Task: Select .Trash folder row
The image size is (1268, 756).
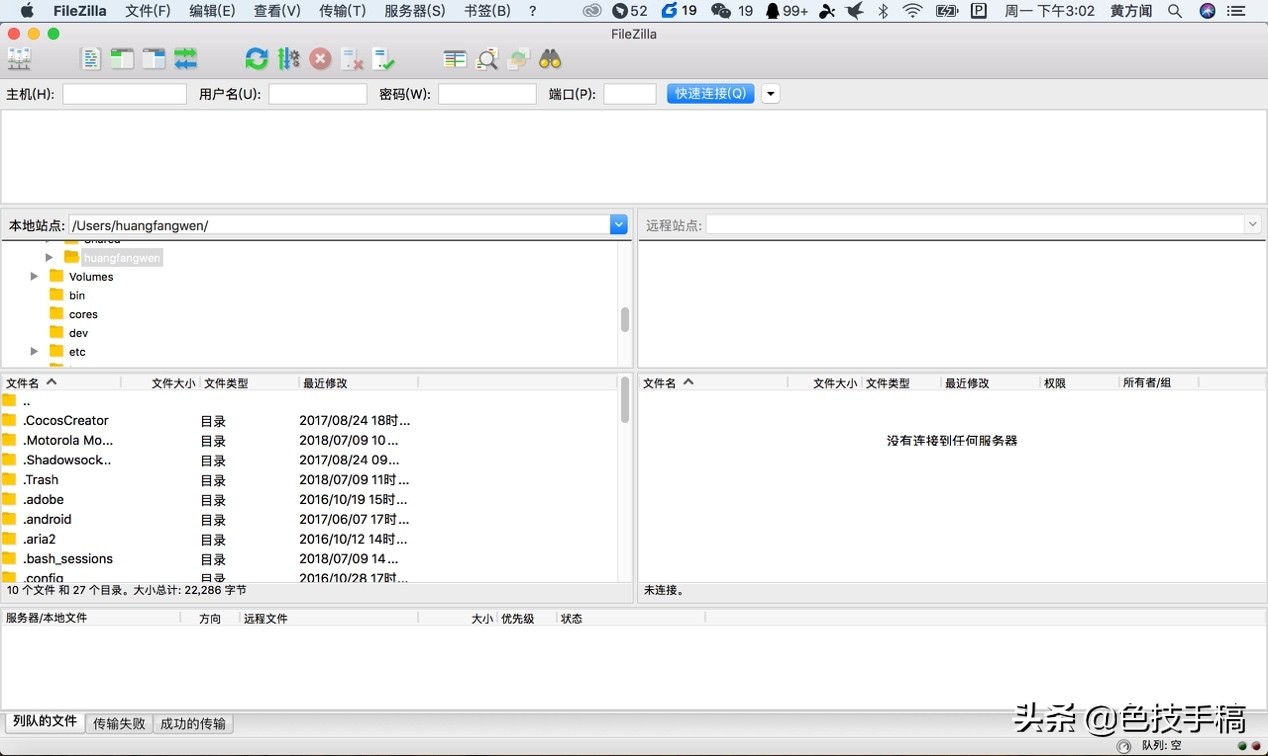Action: click(x=309, y=480)
